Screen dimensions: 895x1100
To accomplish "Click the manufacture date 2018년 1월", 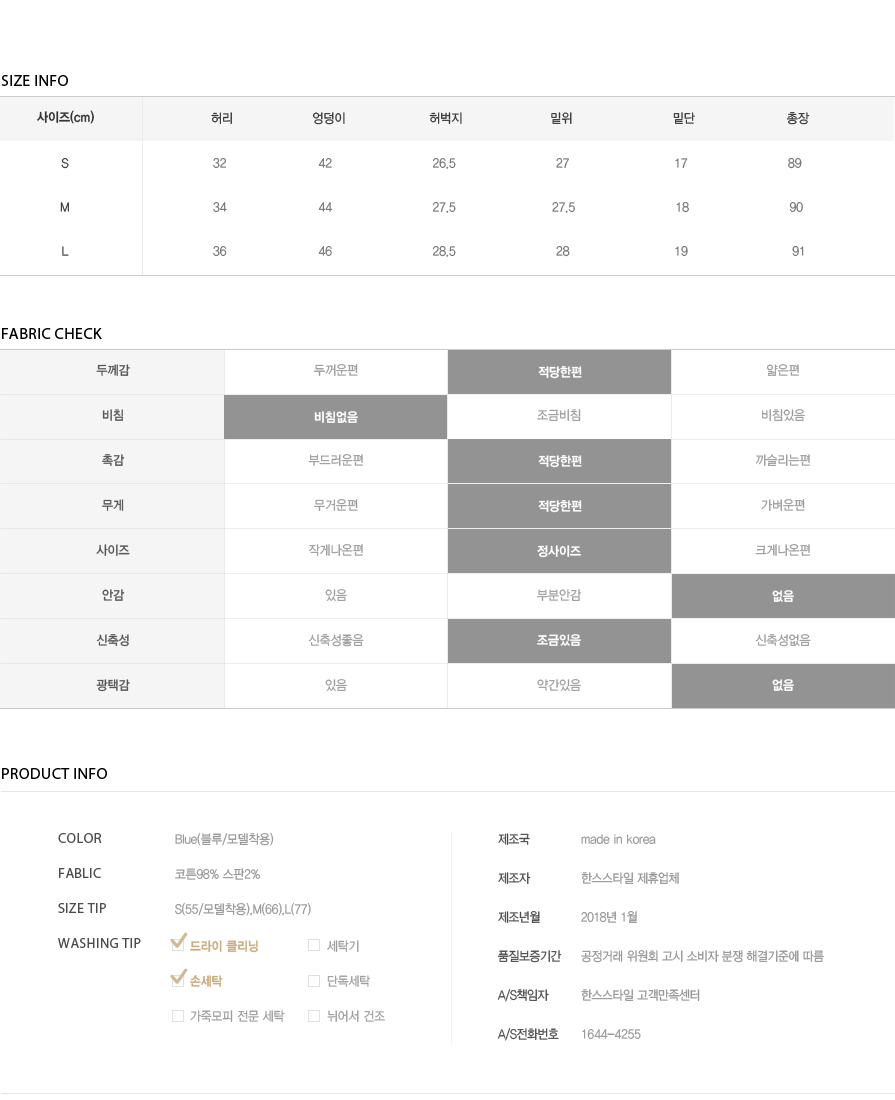I will click(x=609, y=918).
